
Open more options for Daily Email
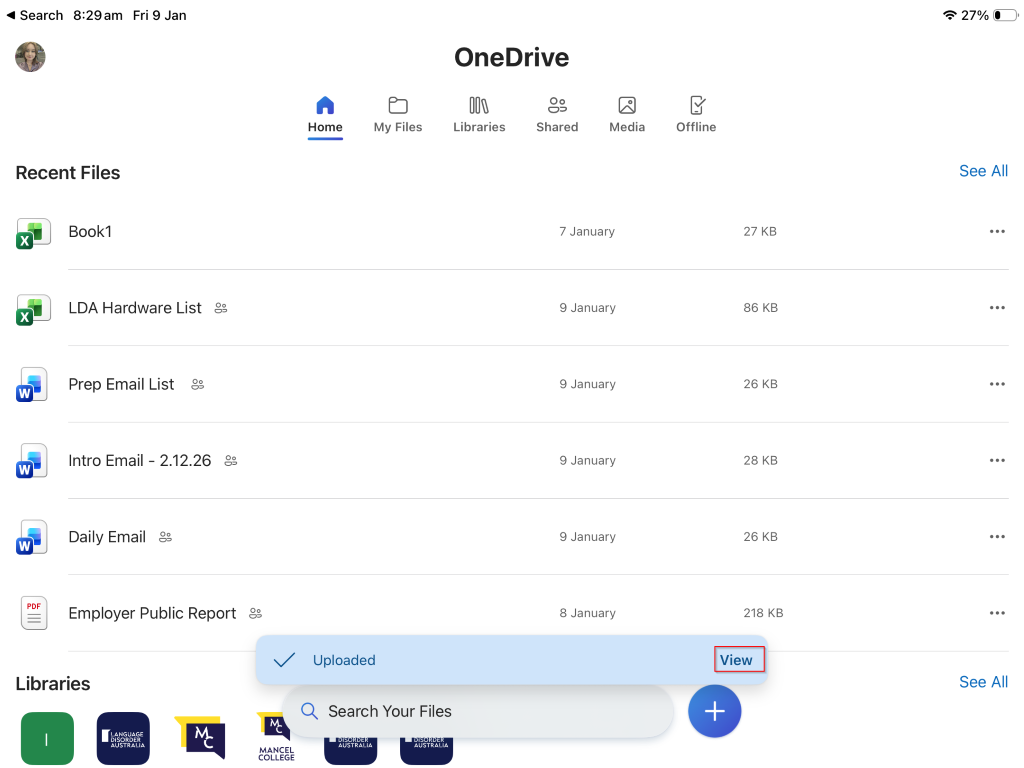pyautogui.click(x=997, y=537)
